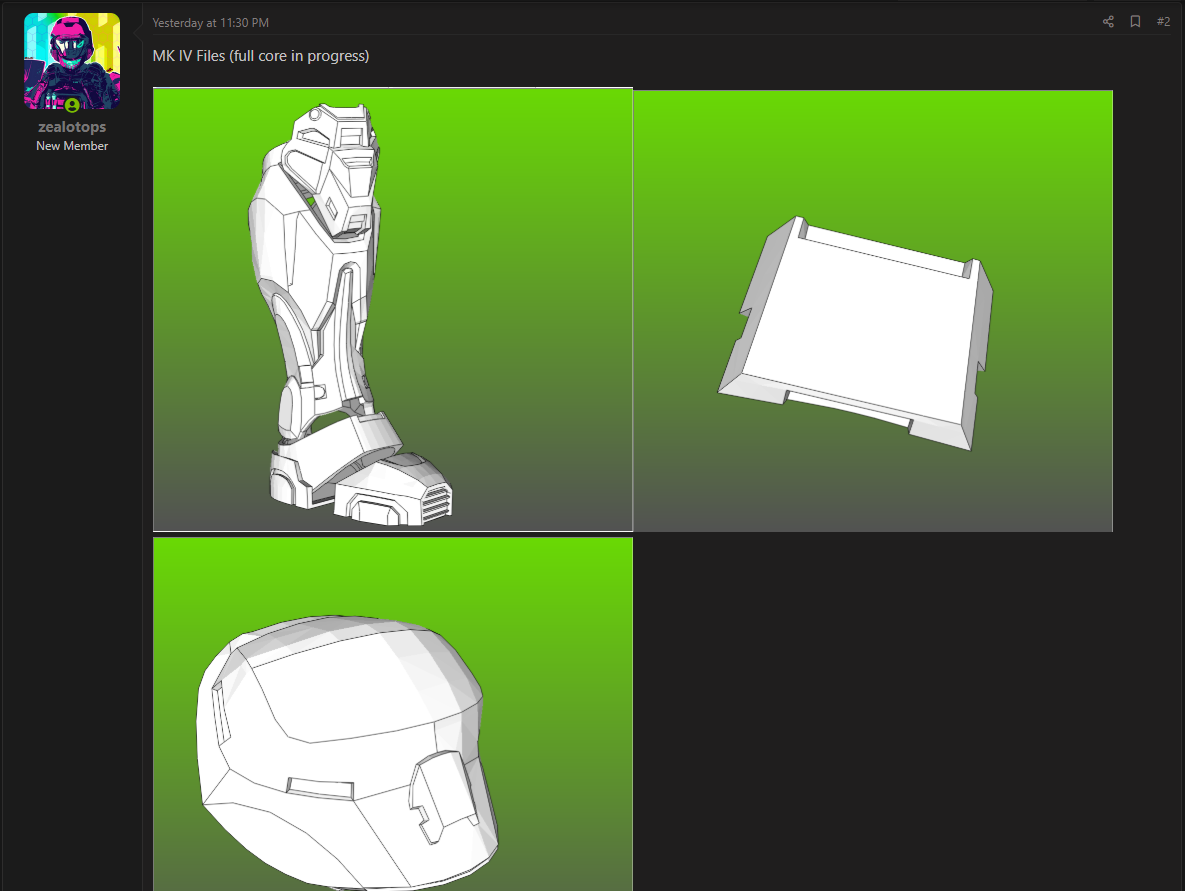1185x891 pixels.
Task: Open the zealotops username profile link
Action: click(72, 127)
